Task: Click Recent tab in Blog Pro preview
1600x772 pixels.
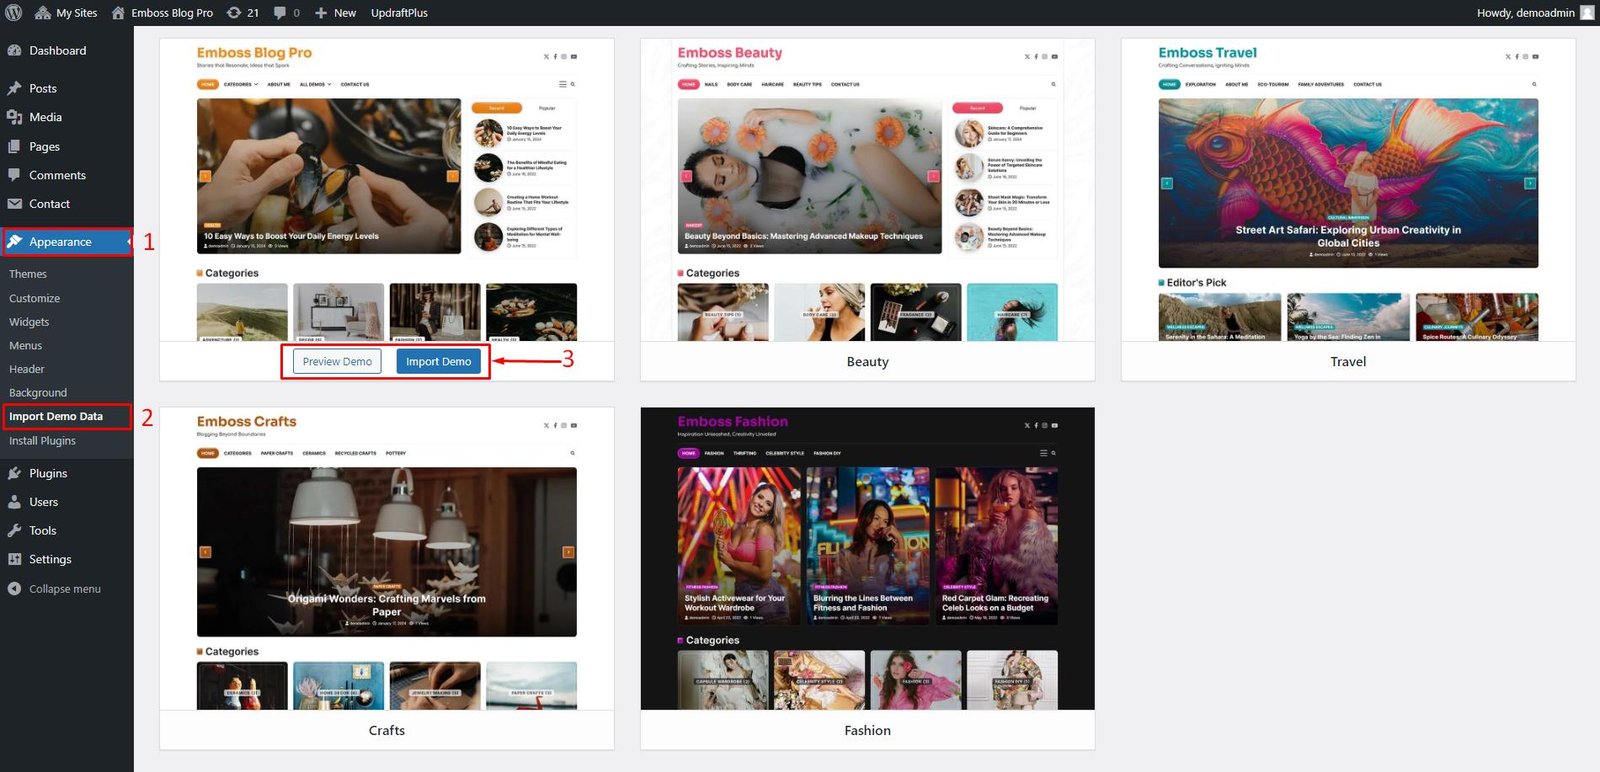Action: [x=496, y=108]
